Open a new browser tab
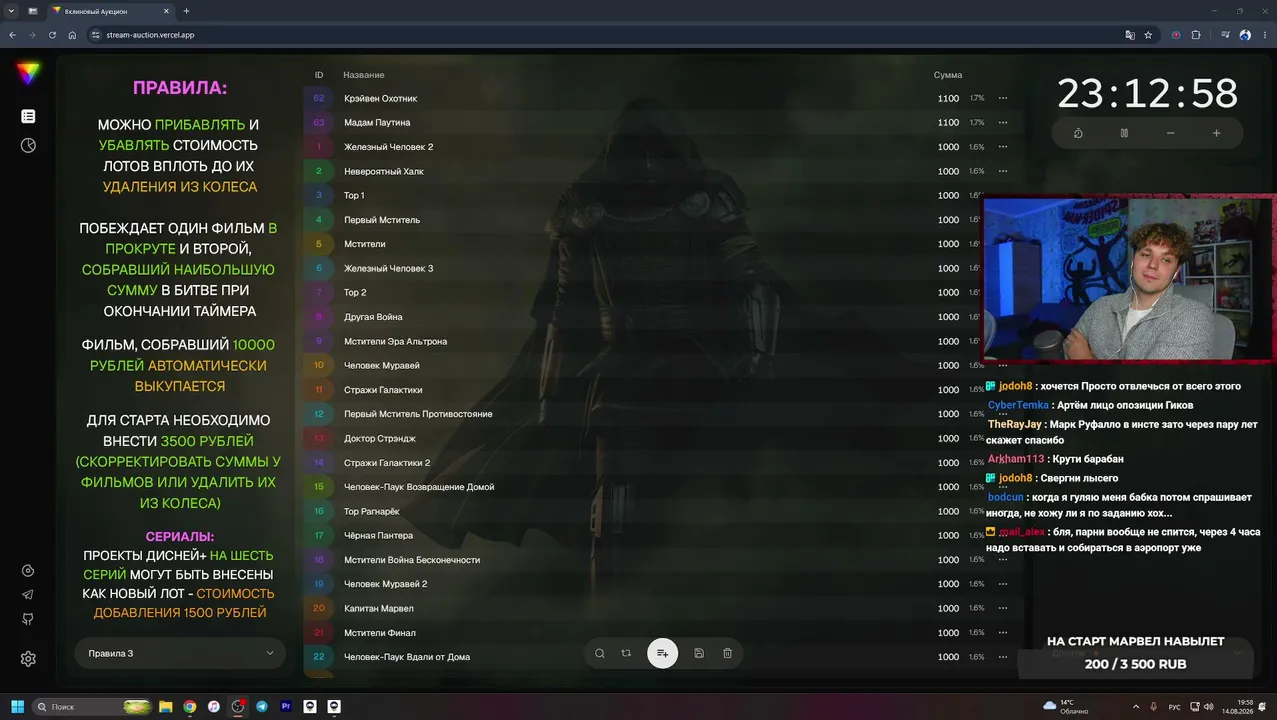1277x720 pixels. [186, 11]
